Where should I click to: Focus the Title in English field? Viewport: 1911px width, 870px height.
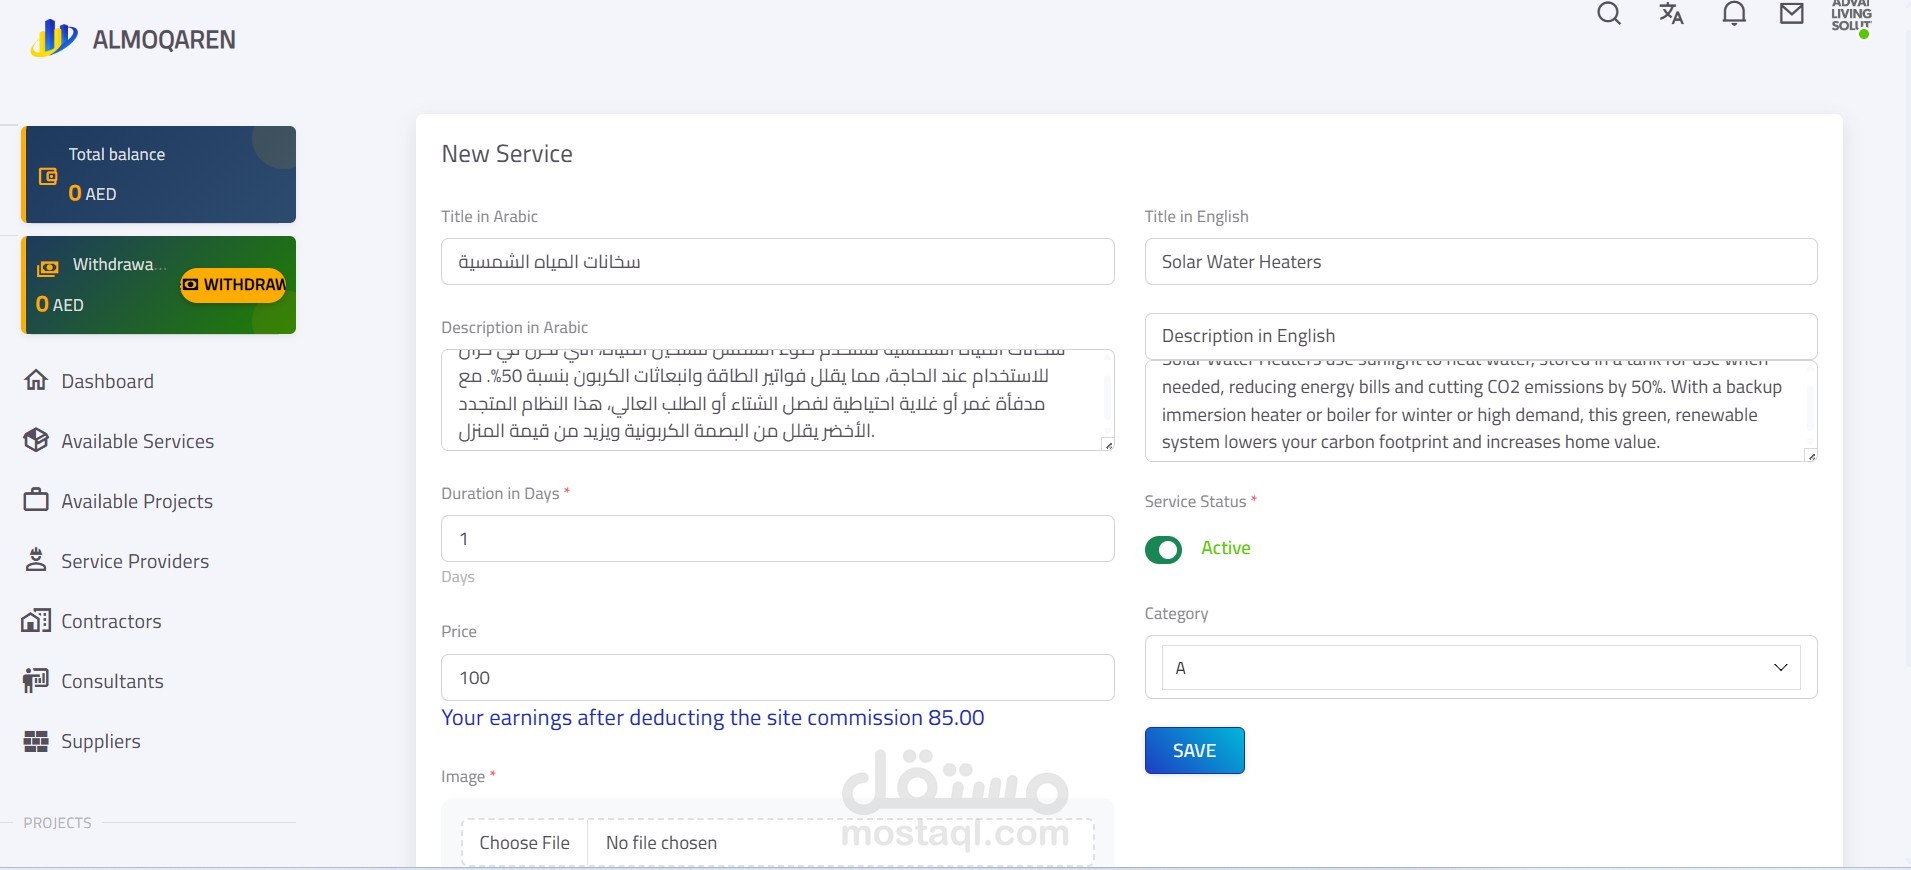1480,262
